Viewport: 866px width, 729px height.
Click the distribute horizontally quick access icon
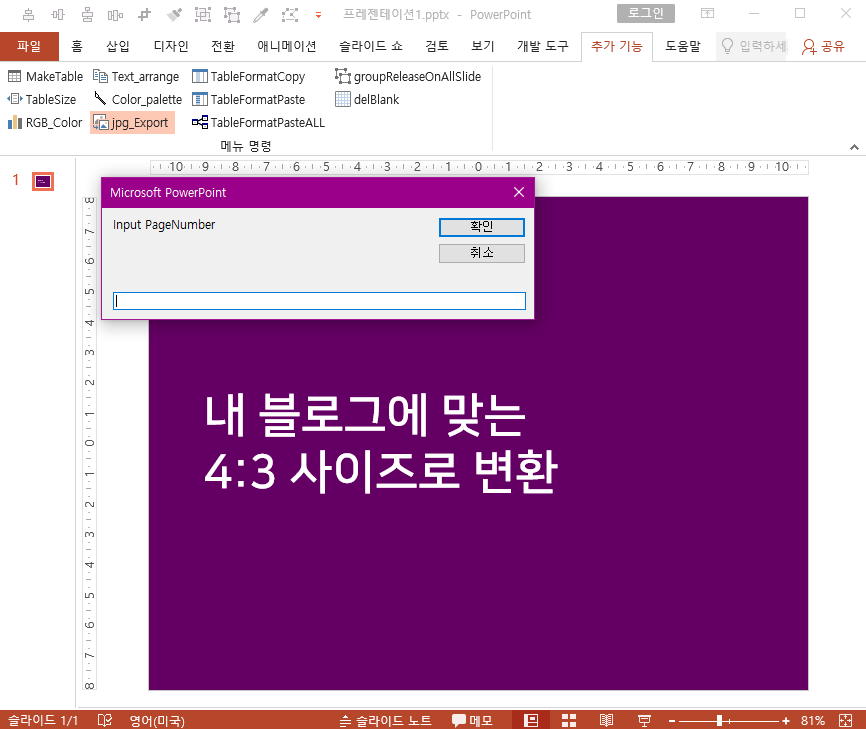pyautogui.click(x=115, y=15)
